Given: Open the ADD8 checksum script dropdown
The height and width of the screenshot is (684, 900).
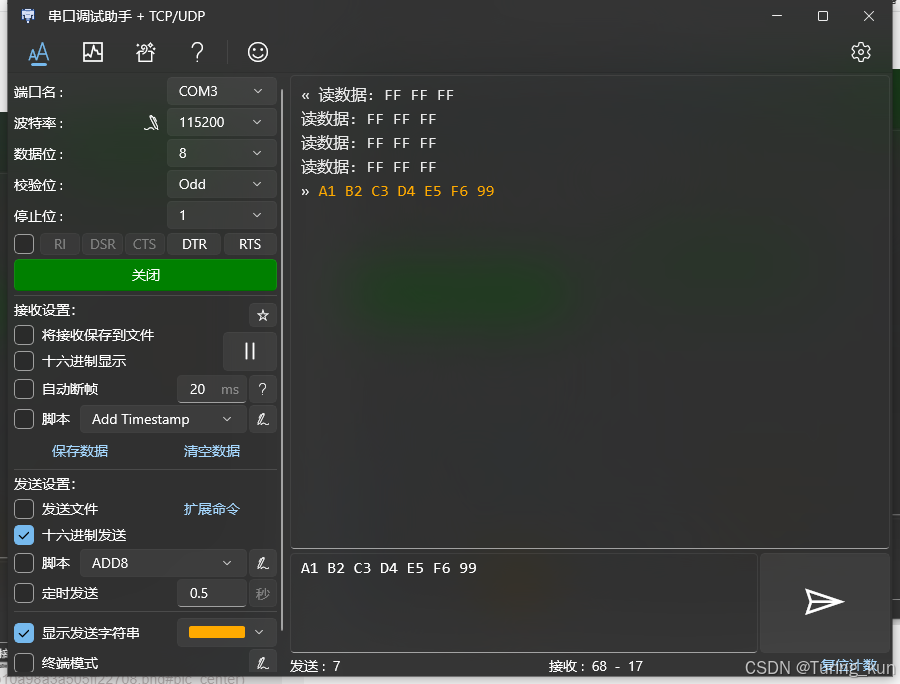Looking at the screenshot, I should [163, 563].
